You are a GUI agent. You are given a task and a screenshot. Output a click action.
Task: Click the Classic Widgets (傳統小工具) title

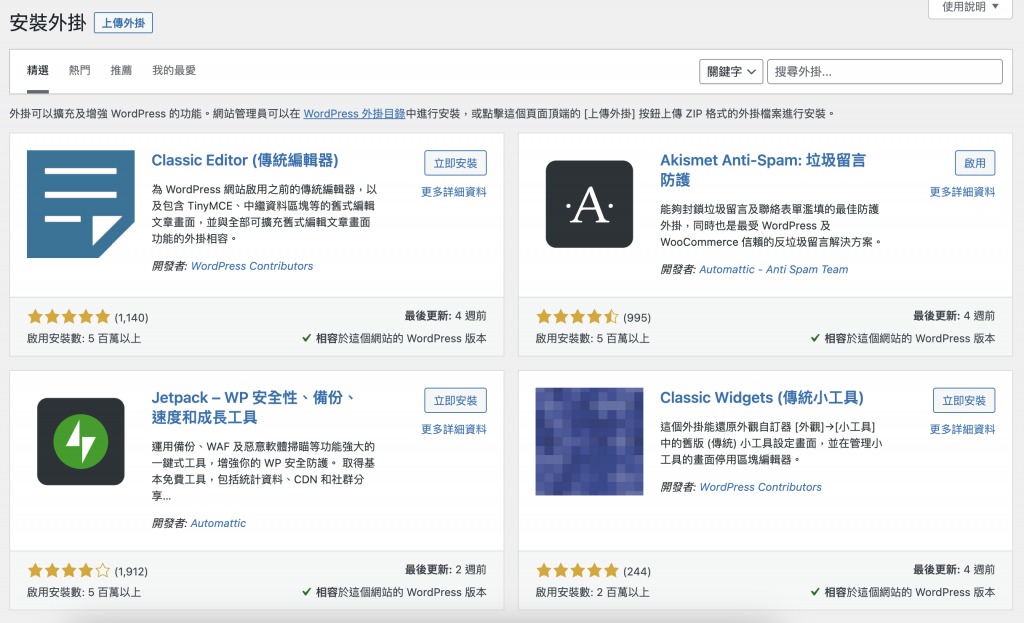point(762,398)
